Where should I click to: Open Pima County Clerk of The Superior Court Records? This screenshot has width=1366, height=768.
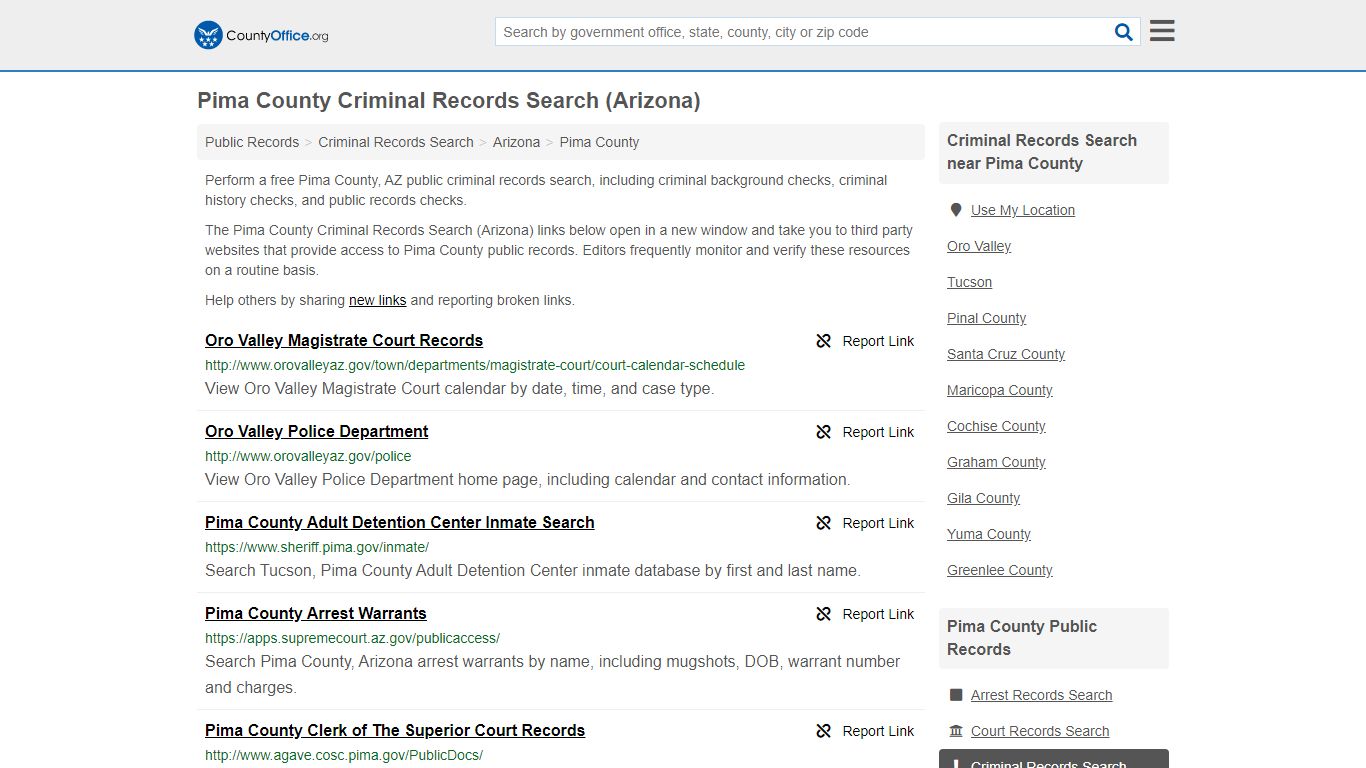point(395,730)
